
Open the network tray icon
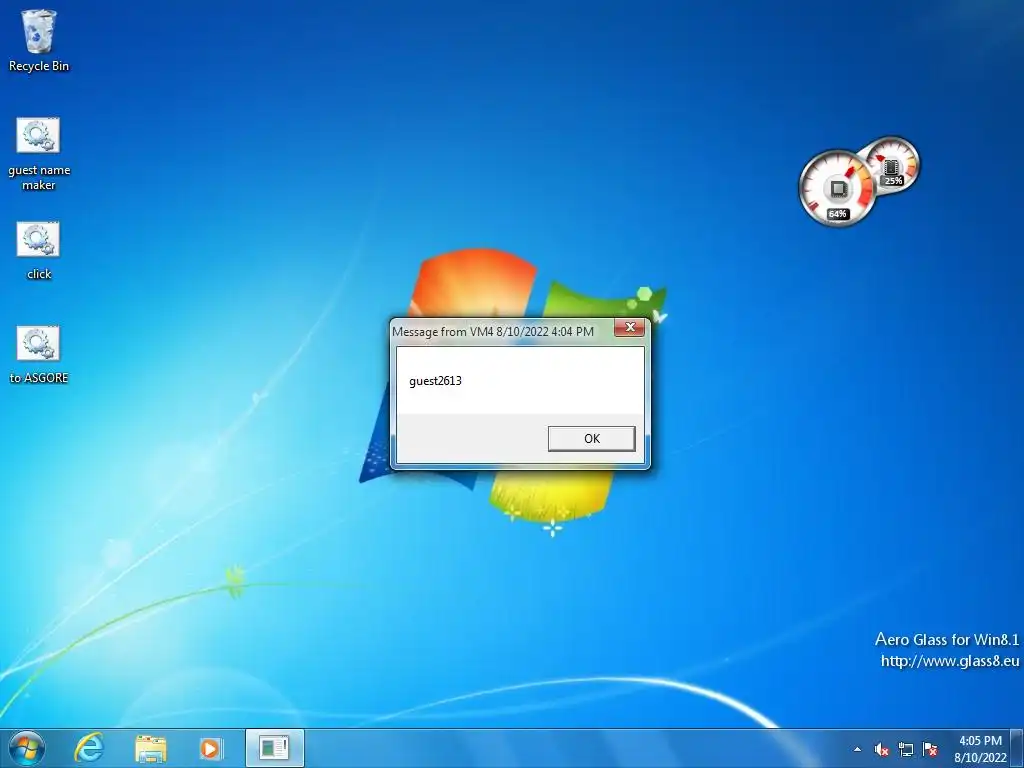(x=906, y=749)
